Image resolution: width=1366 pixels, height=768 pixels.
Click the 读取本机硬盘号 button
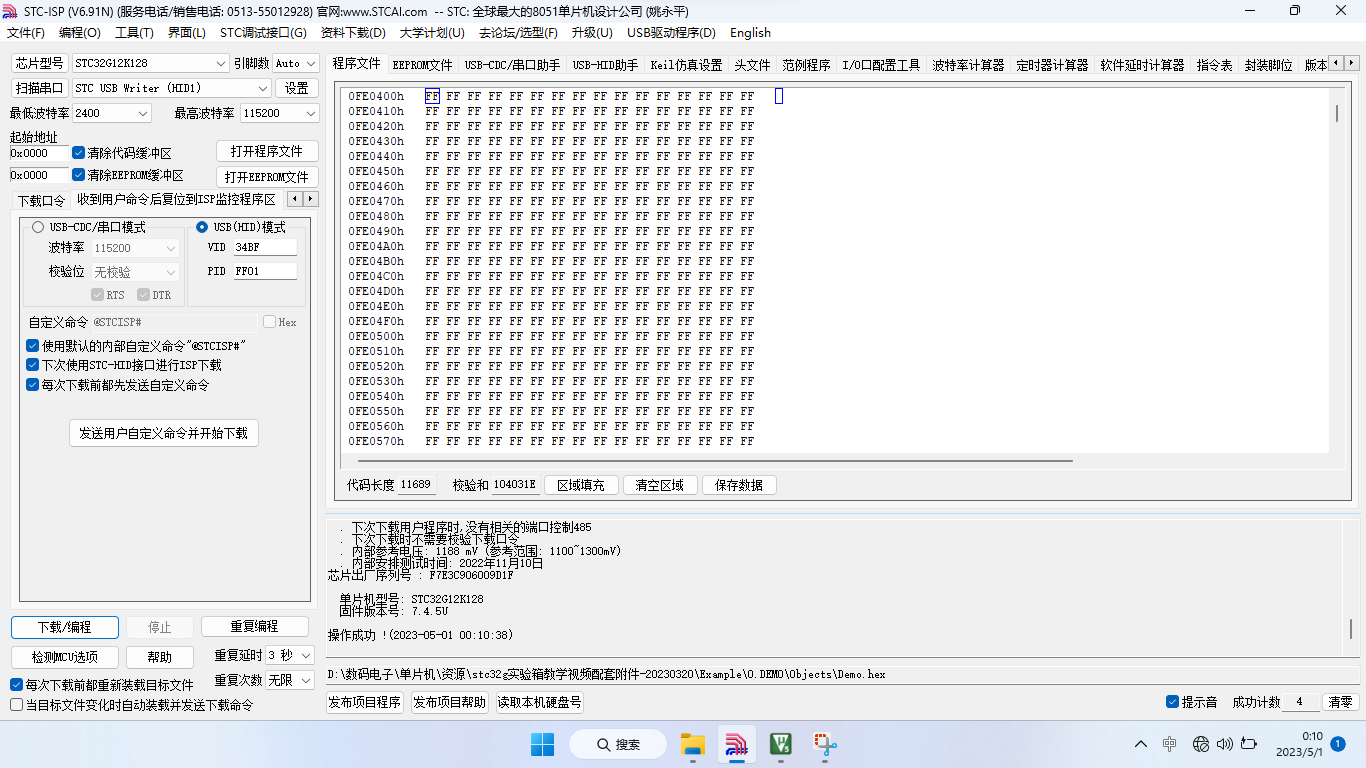coord(540,702)
